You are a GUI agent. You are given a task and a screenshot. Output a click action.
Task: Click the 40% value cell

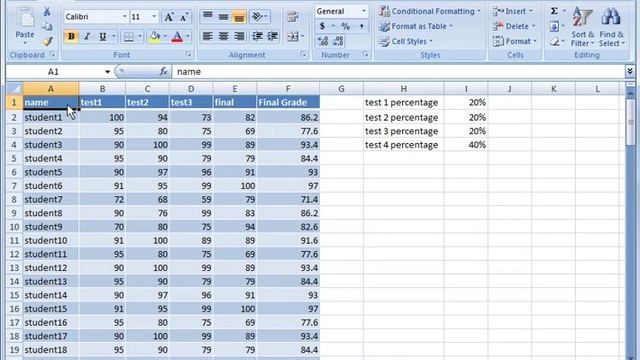(x=466, y=145)
